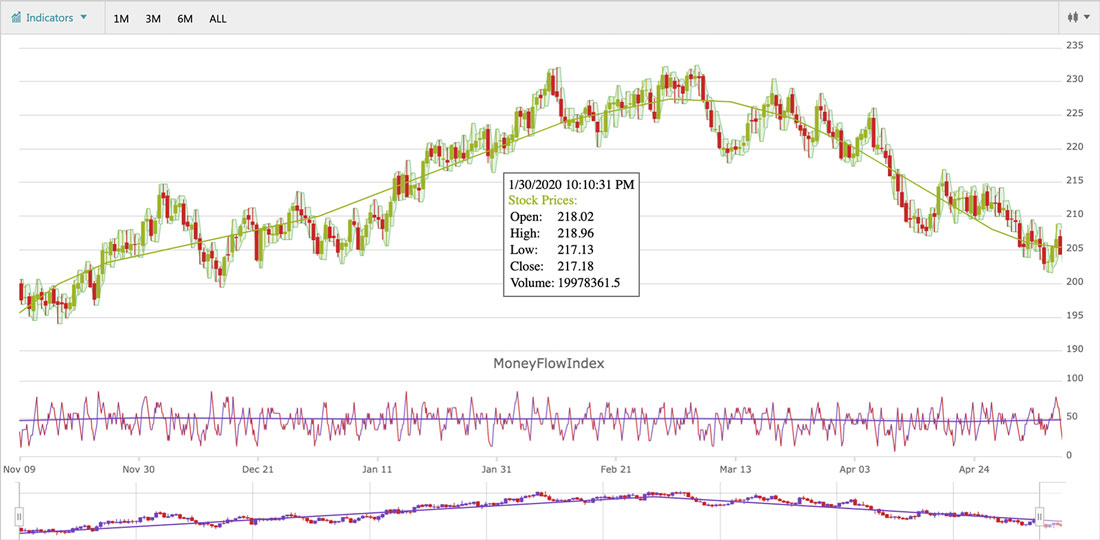The height and width of the screenshot is (540, 1100).
Task: Click the candlestick chart type icon
Action: [x=1074, y=18]
